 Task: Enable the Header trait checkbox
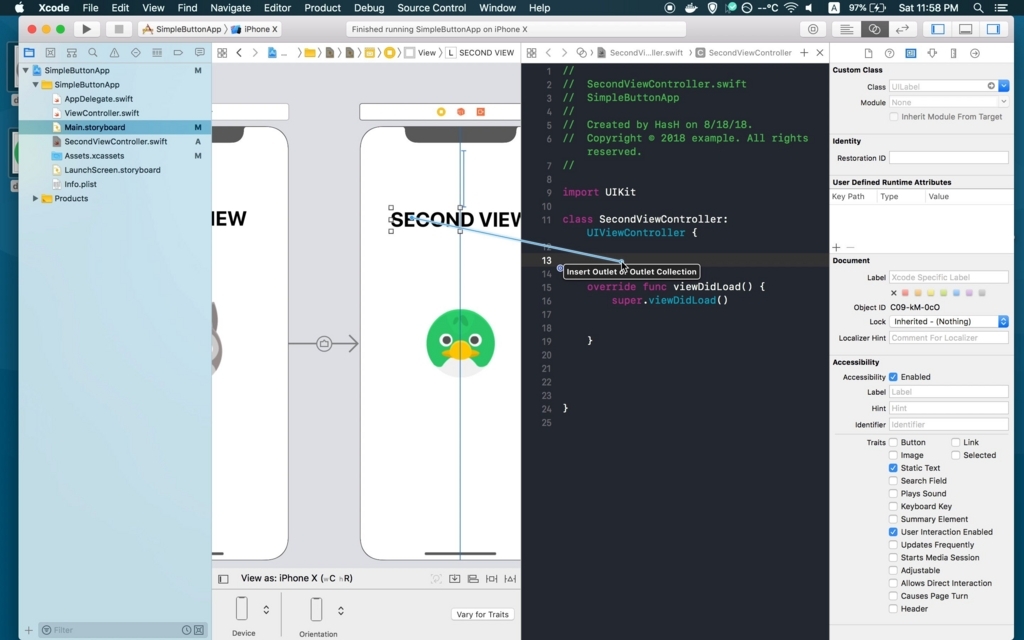pos(893,609)
